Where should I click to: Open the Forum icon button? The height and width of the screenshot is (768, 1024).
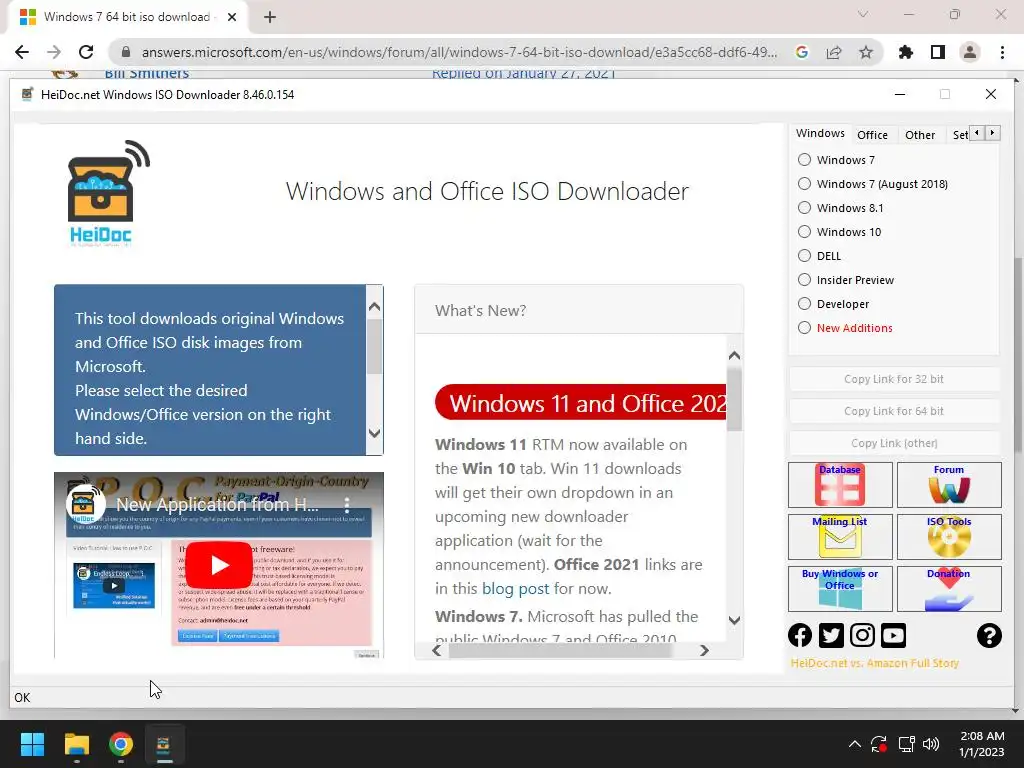[949, 485]
